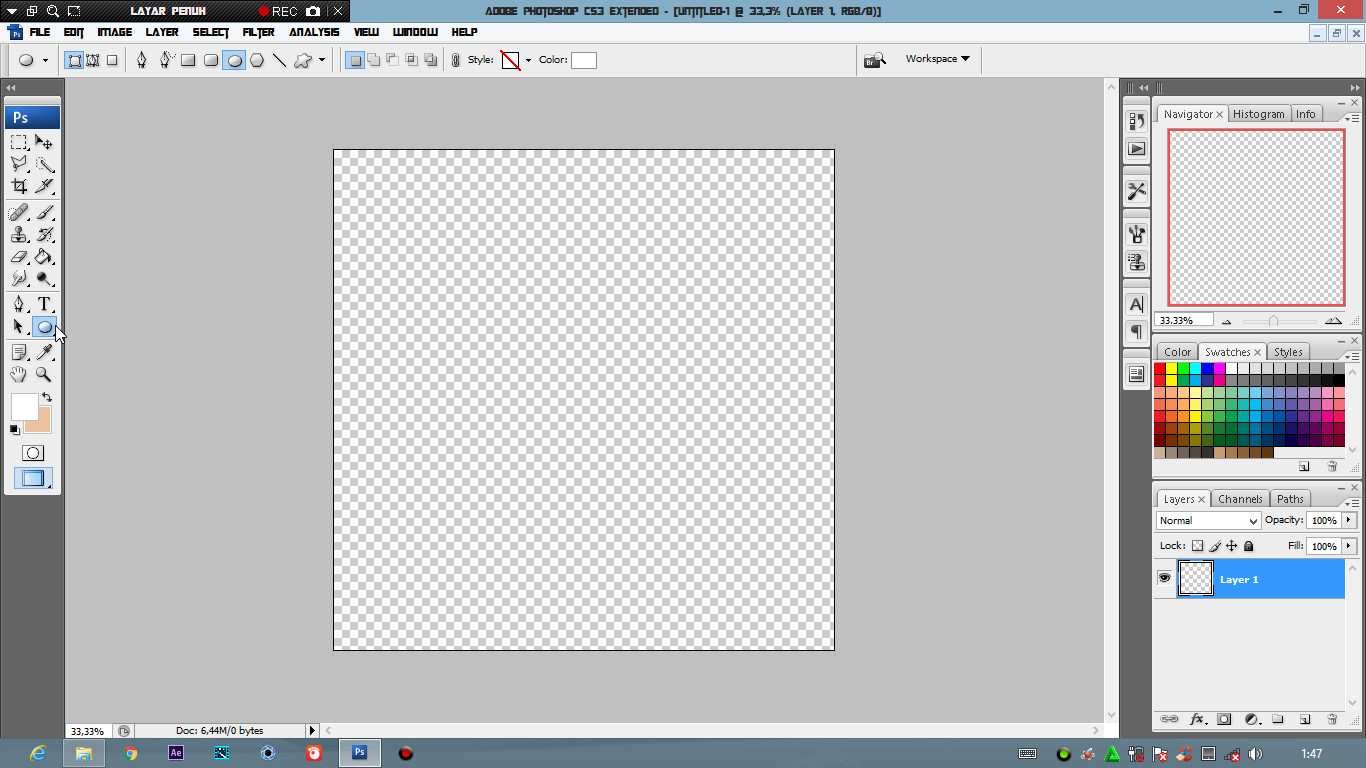
Task: Toggle Lock Transparent Pixels in Layers panel
Action: [1197, 546]
